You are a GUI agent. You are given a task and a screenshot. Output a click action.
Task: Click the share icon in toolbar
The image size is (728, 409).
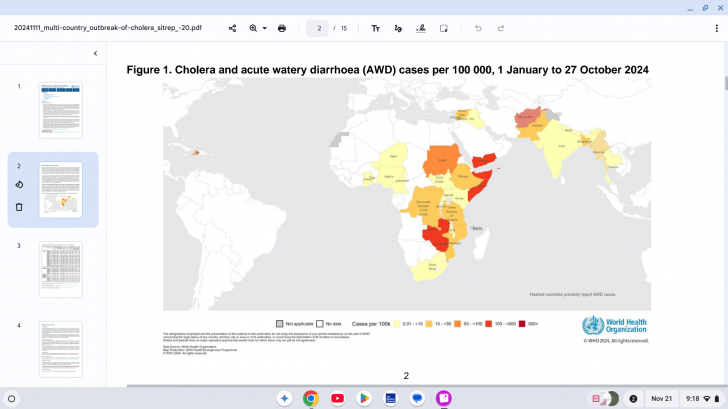point(233,28)
